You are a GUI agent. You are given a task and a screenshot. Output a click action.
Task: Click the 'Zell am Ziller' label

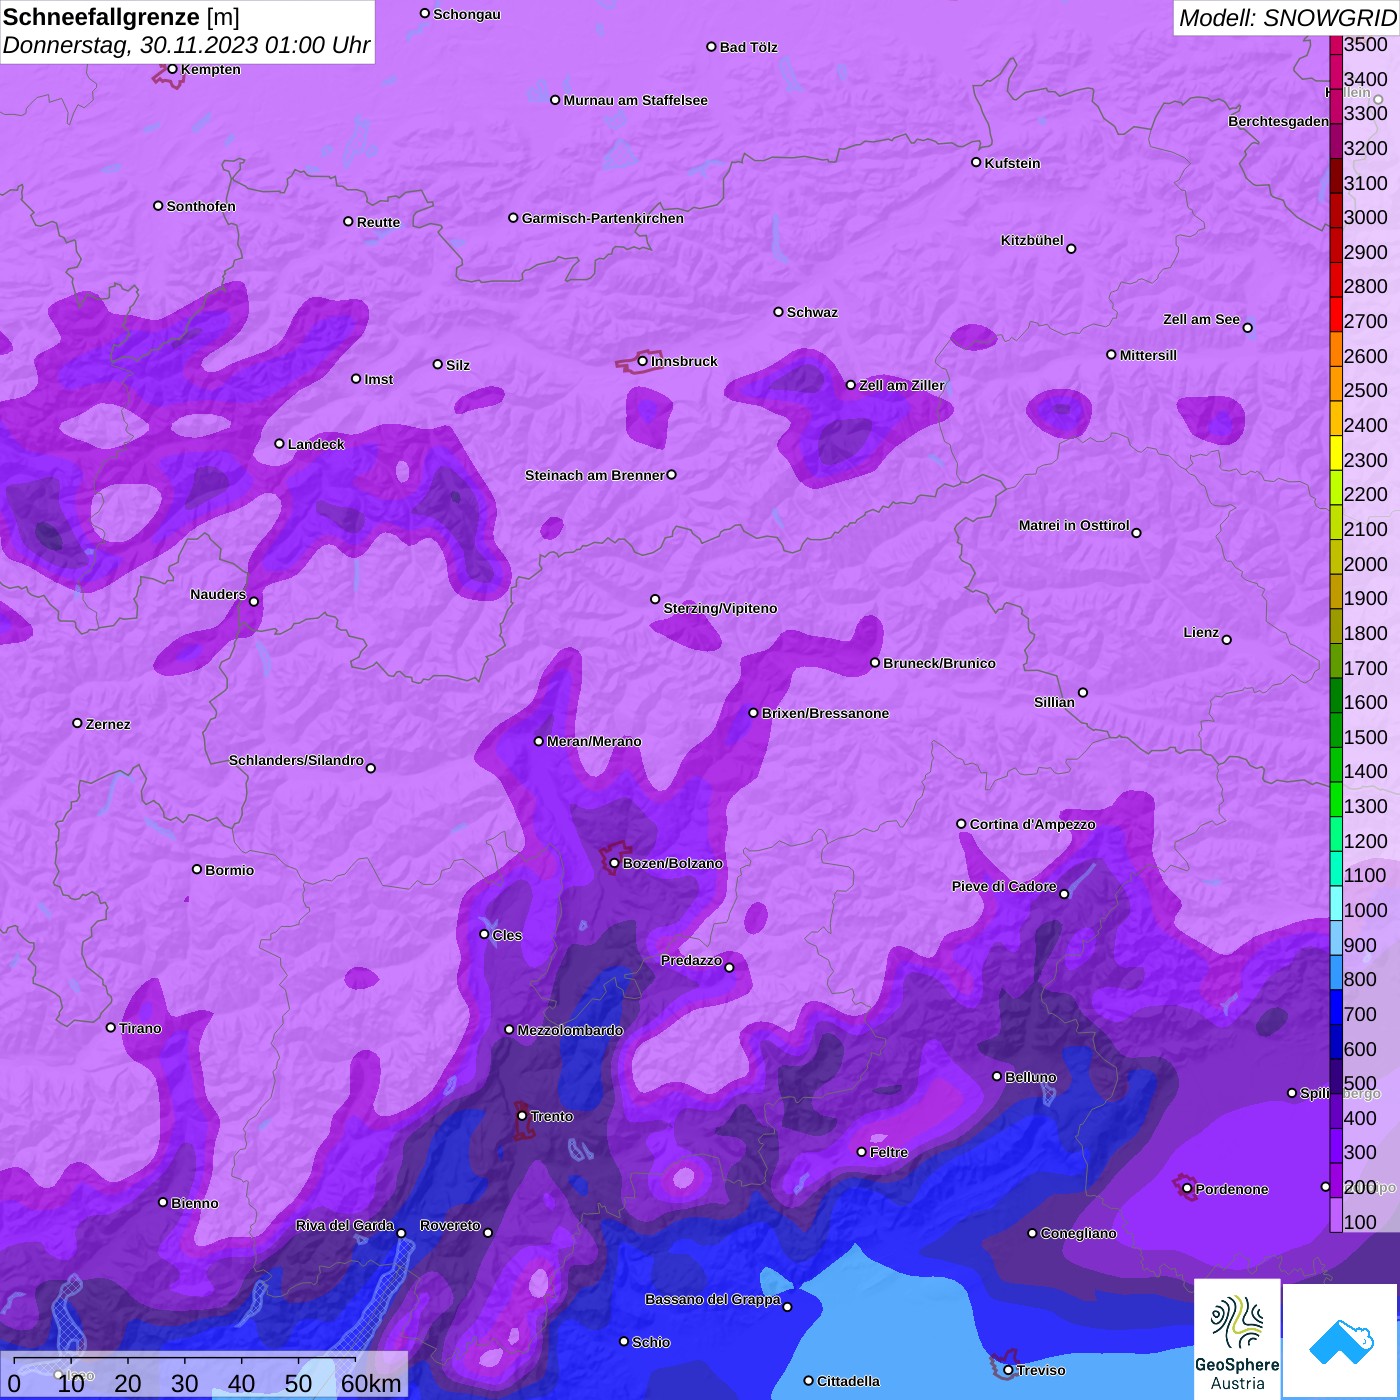click(902, 386)
